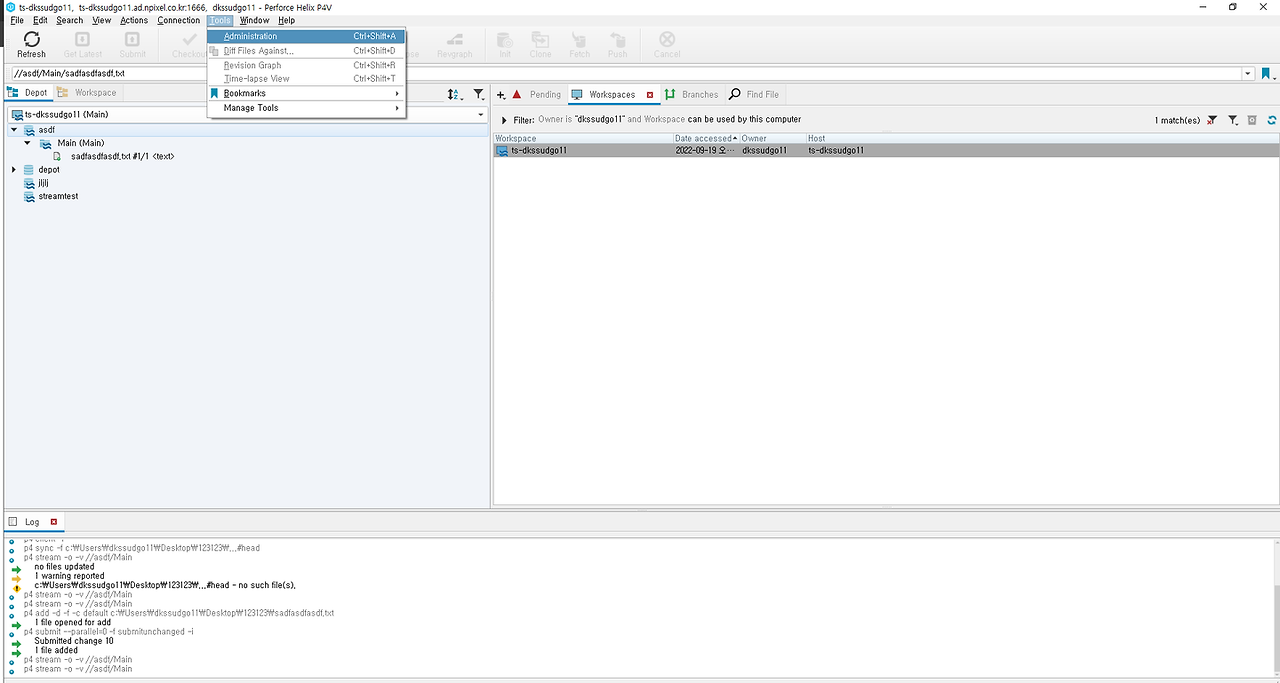Collapse the Main (Main) stream node
The height and width of the screenshot is (683, 1280).
pos(28,143)
